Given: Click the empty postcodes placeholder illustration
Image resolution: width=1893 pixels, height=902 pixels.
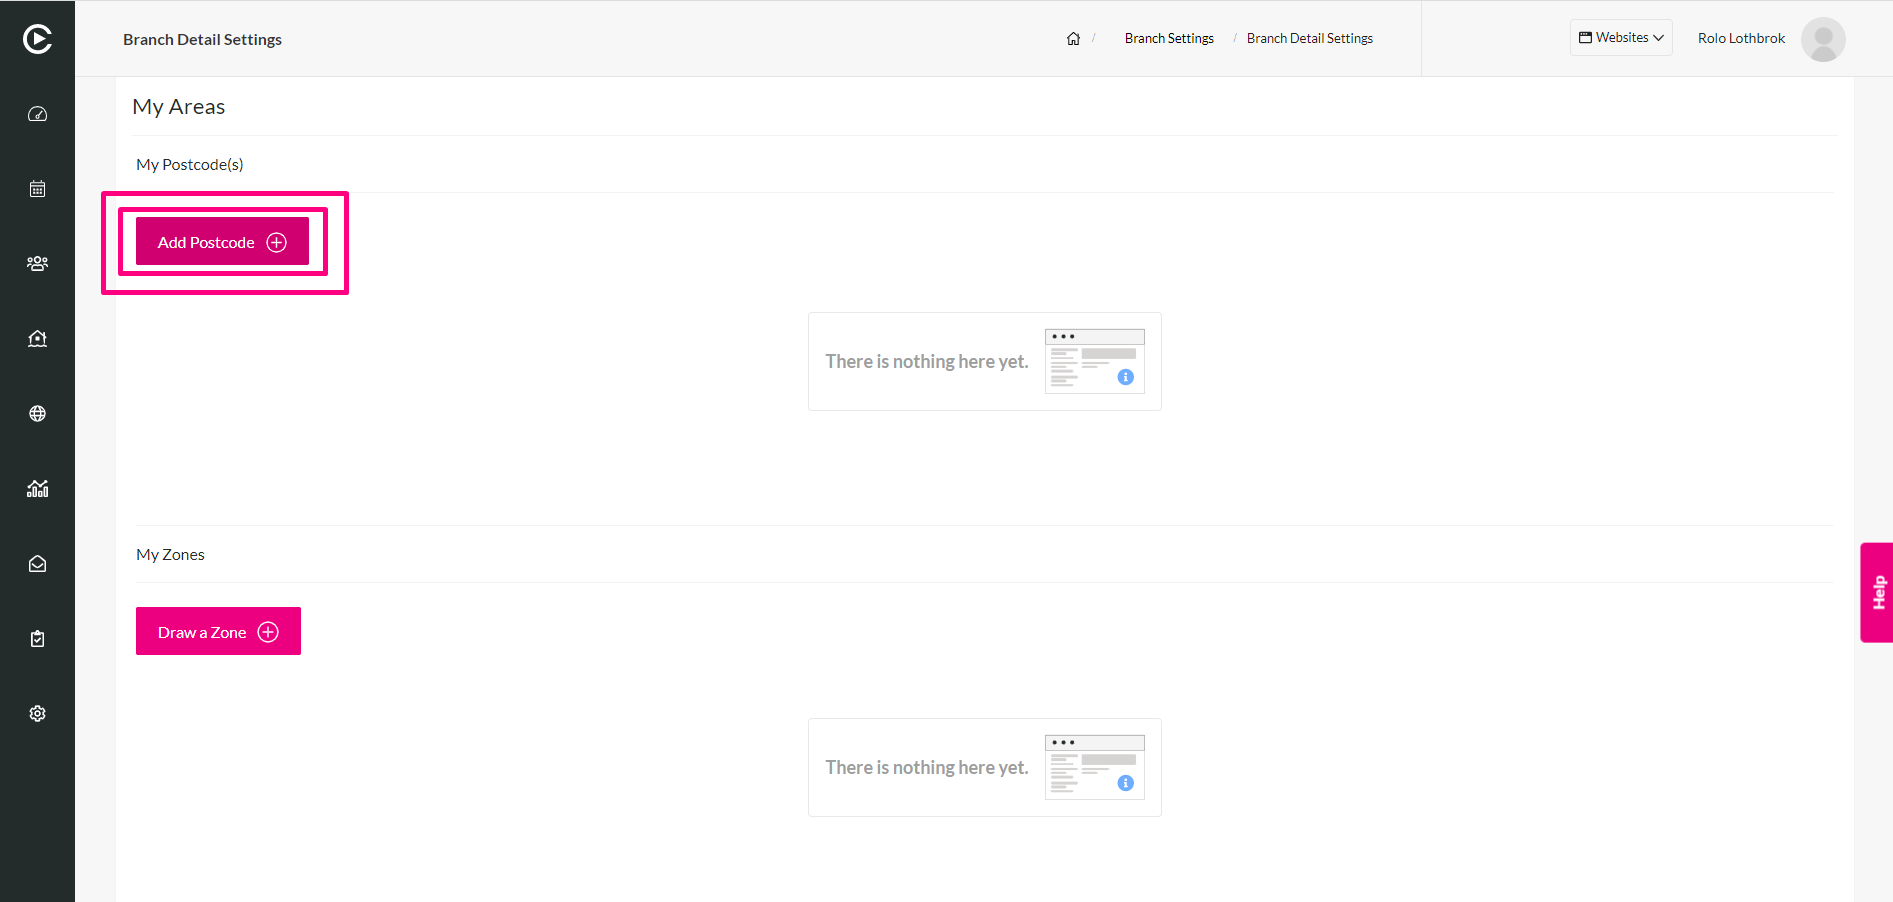Looking at the screenshot, I should [1095, 361].
